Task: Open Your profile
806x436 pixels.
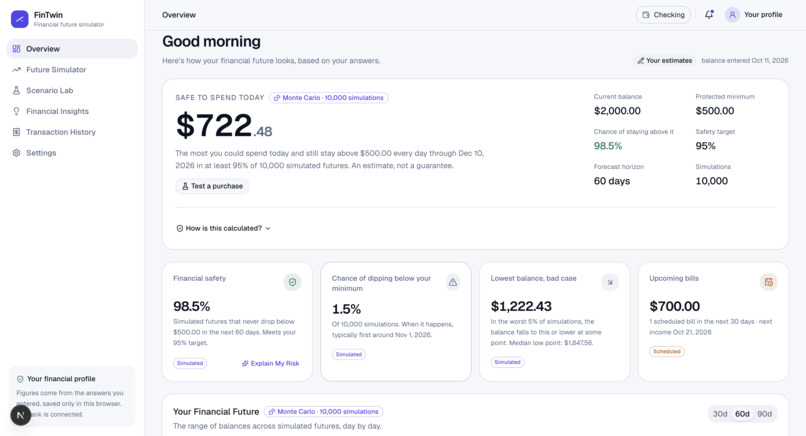Action: pyautogui.click(x=754, y=15)
